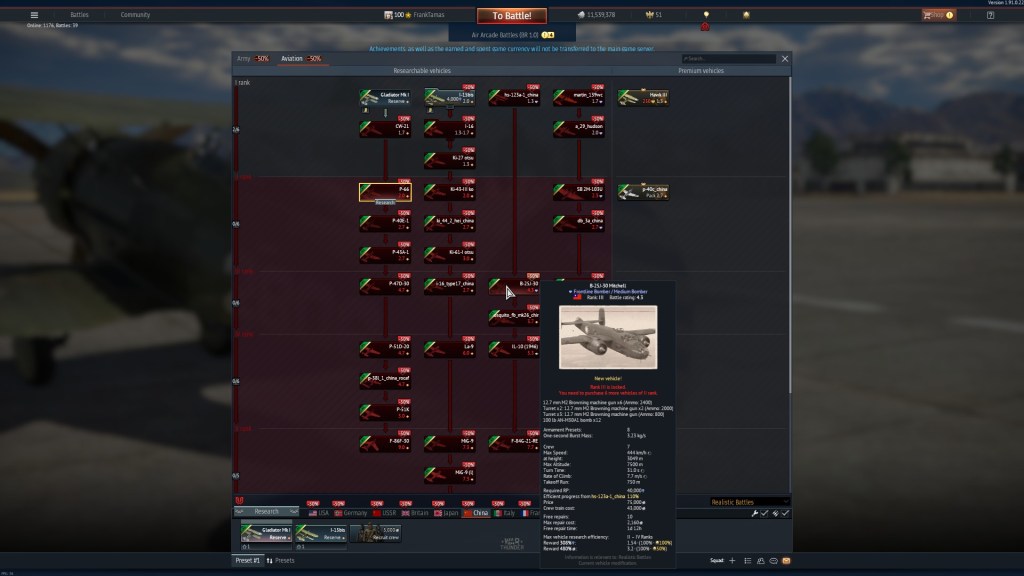Click the To Battle! button
Viewport: 1024px width, 576px height.
(x=511, y=16)
